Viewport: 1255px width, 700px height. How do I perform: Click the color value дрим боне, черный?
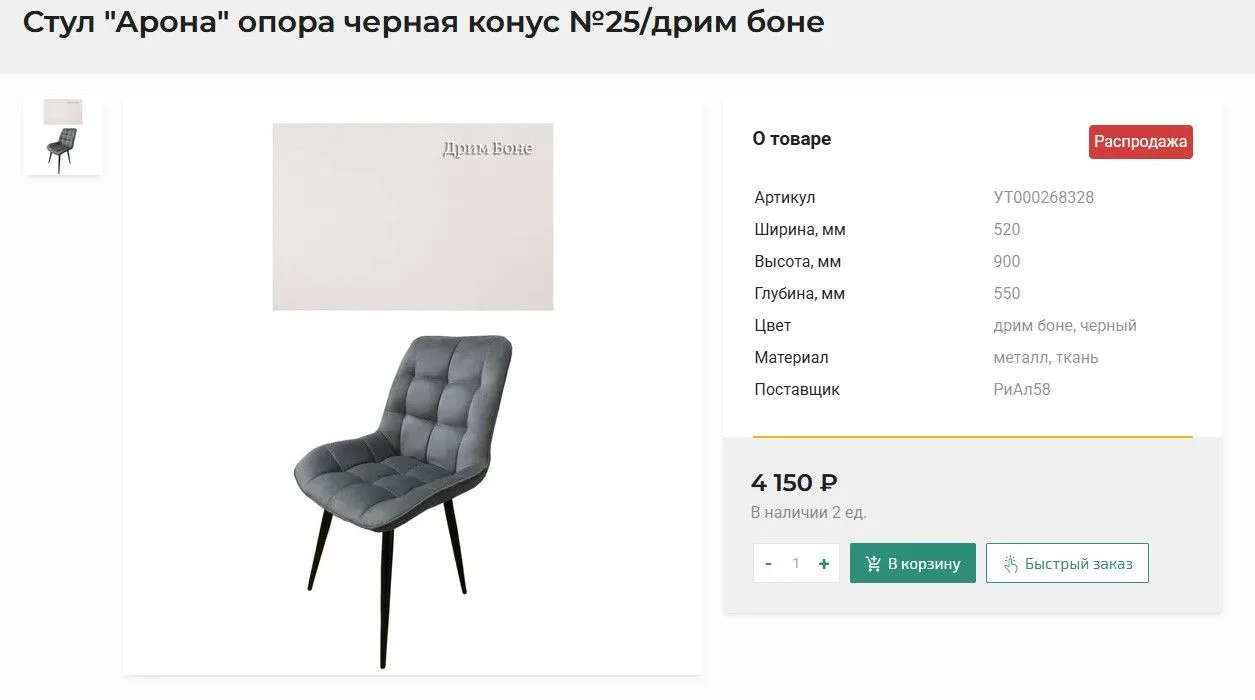[1065, 326]
